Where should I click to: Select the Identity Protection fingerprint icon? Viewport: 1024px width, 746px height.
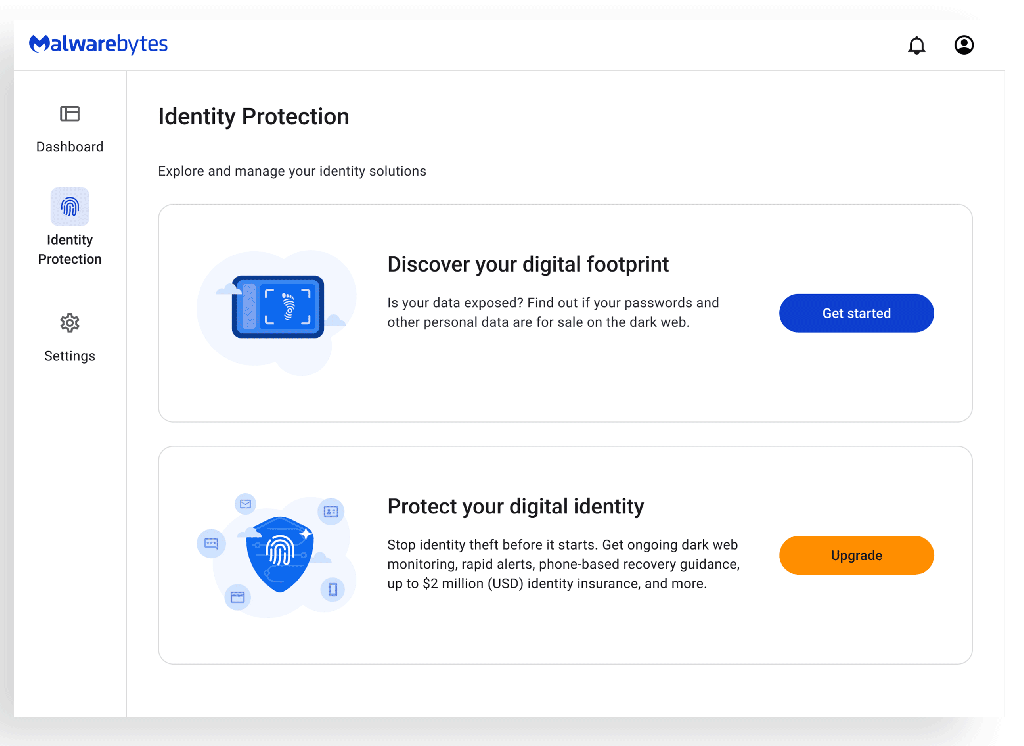click(x=70, y=206)
